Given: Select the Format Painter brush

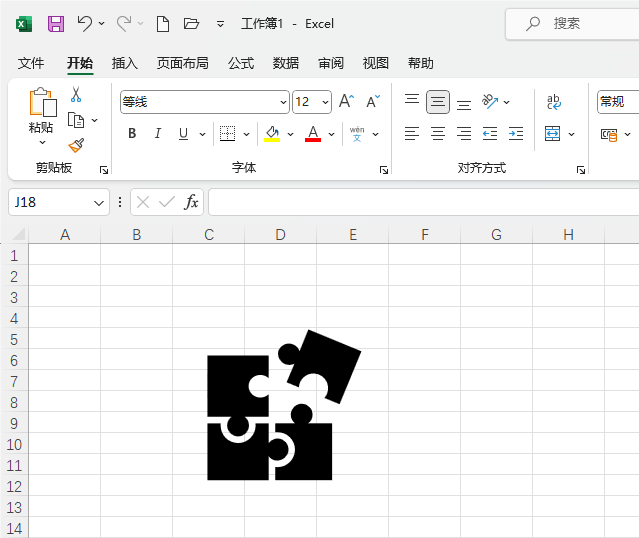Looking at the screenshot, I should click(76, 145).
